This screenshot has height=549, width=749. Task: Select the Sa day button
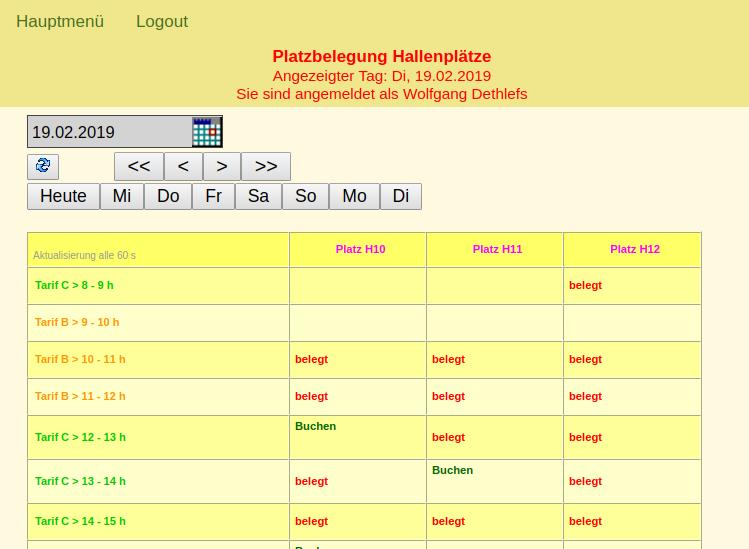tap(258, 196)
